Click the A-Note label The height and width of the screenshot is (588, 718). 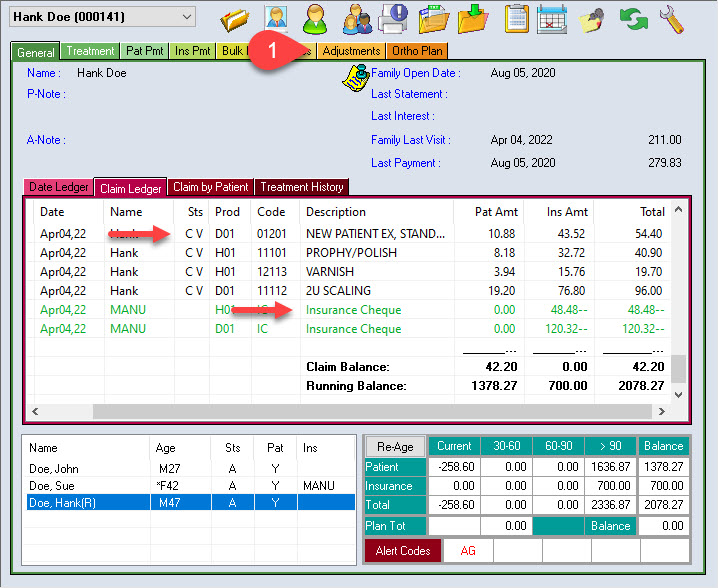[x=46, y=140]
